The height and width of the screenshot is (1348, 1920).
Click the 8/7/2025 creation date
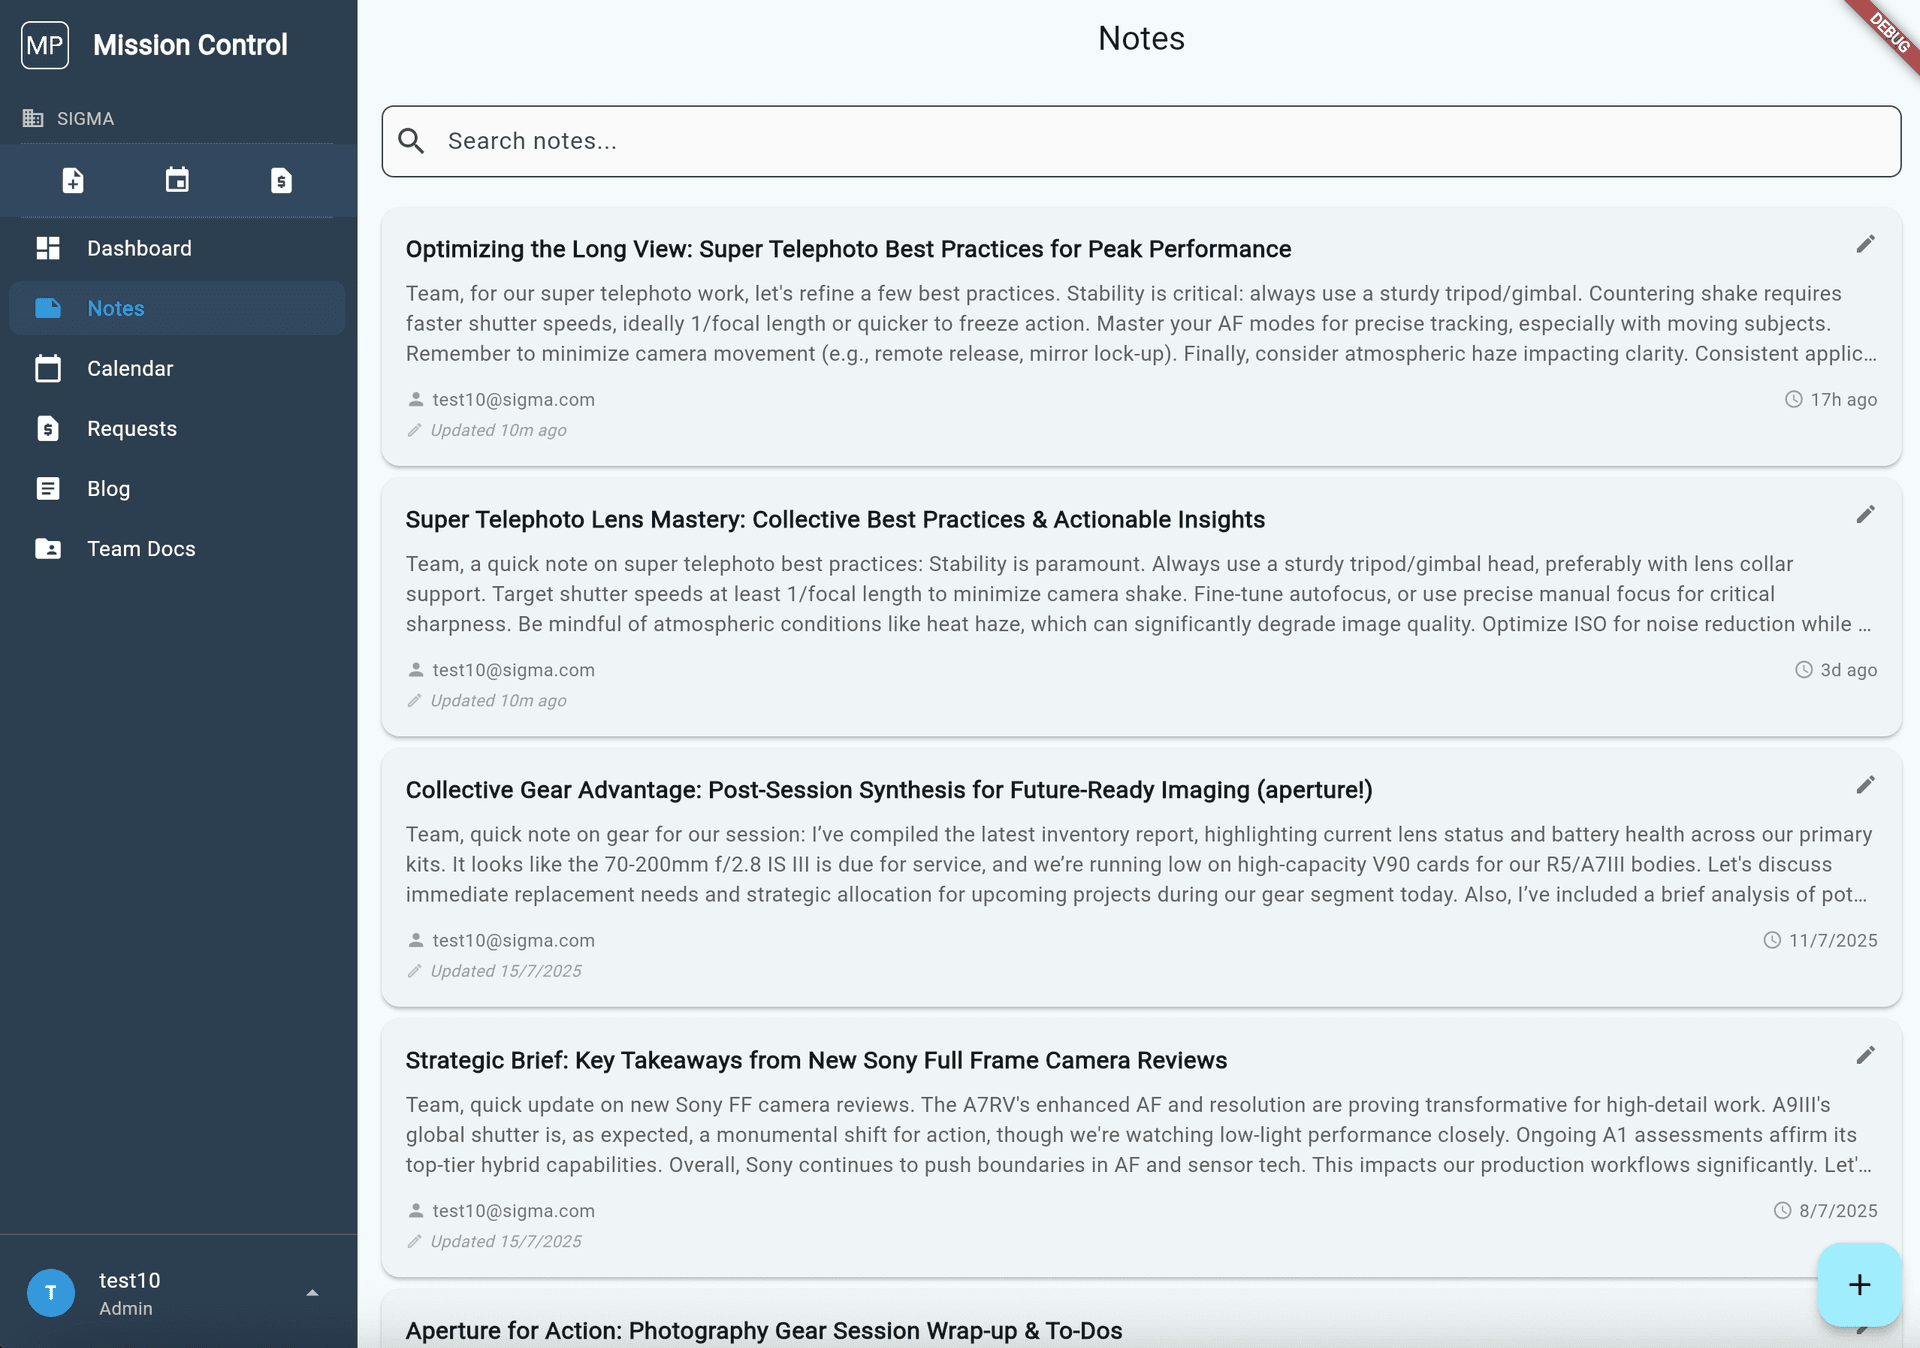click(1838, 1211)
